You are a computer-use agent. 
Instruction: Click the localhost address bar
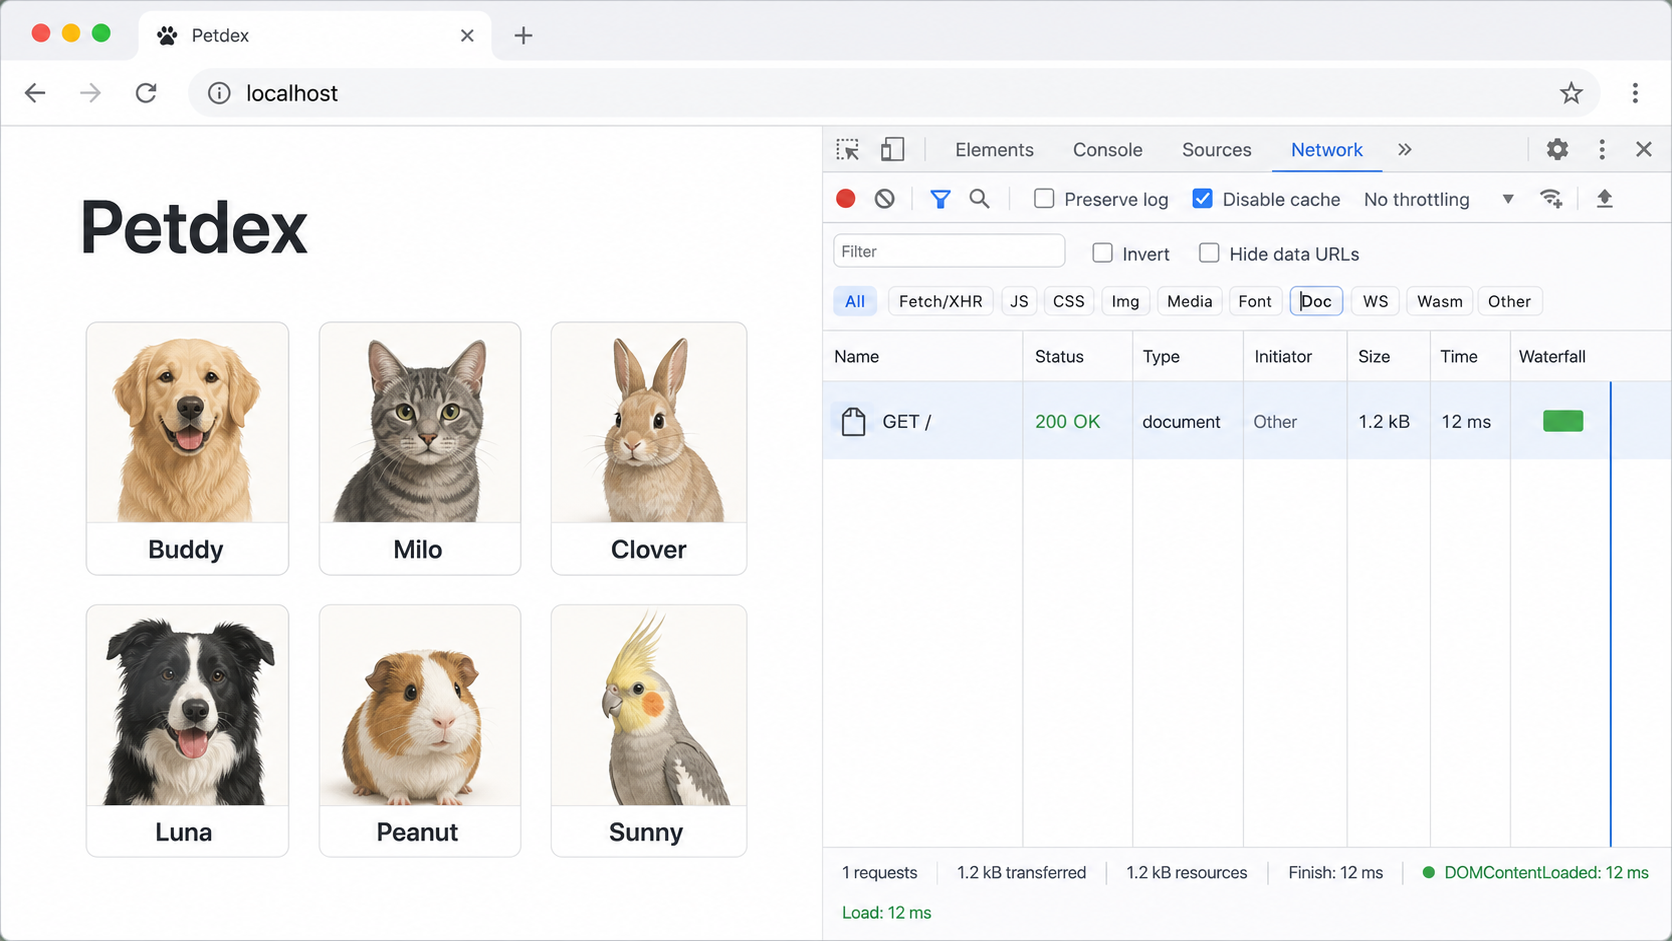[894, 93]
